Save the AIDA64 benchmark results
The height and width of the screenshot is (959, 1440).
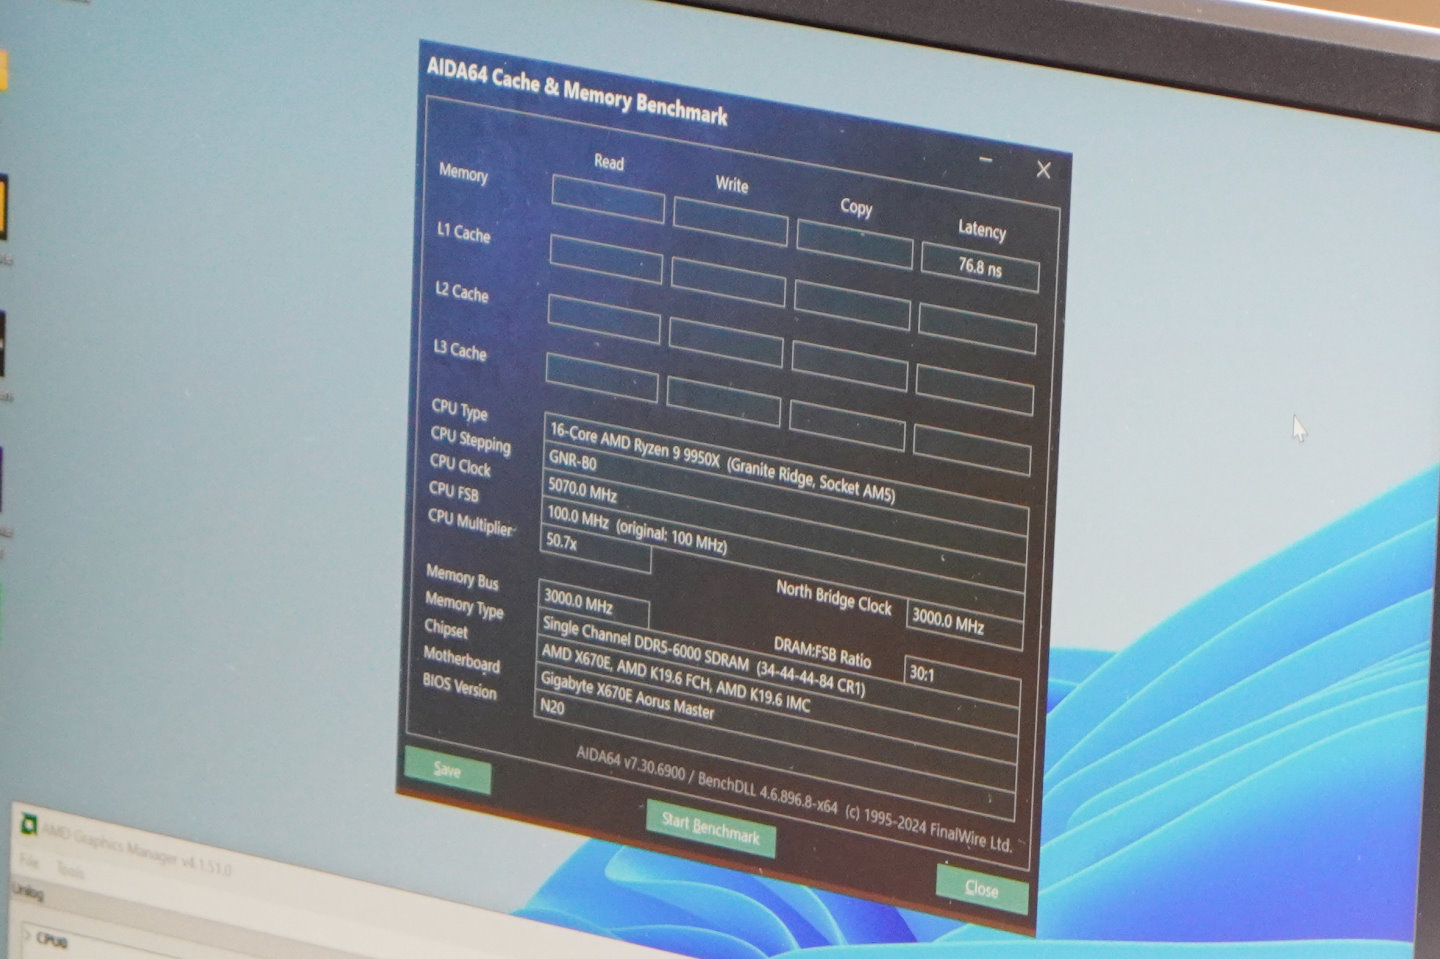coord(448,769)
